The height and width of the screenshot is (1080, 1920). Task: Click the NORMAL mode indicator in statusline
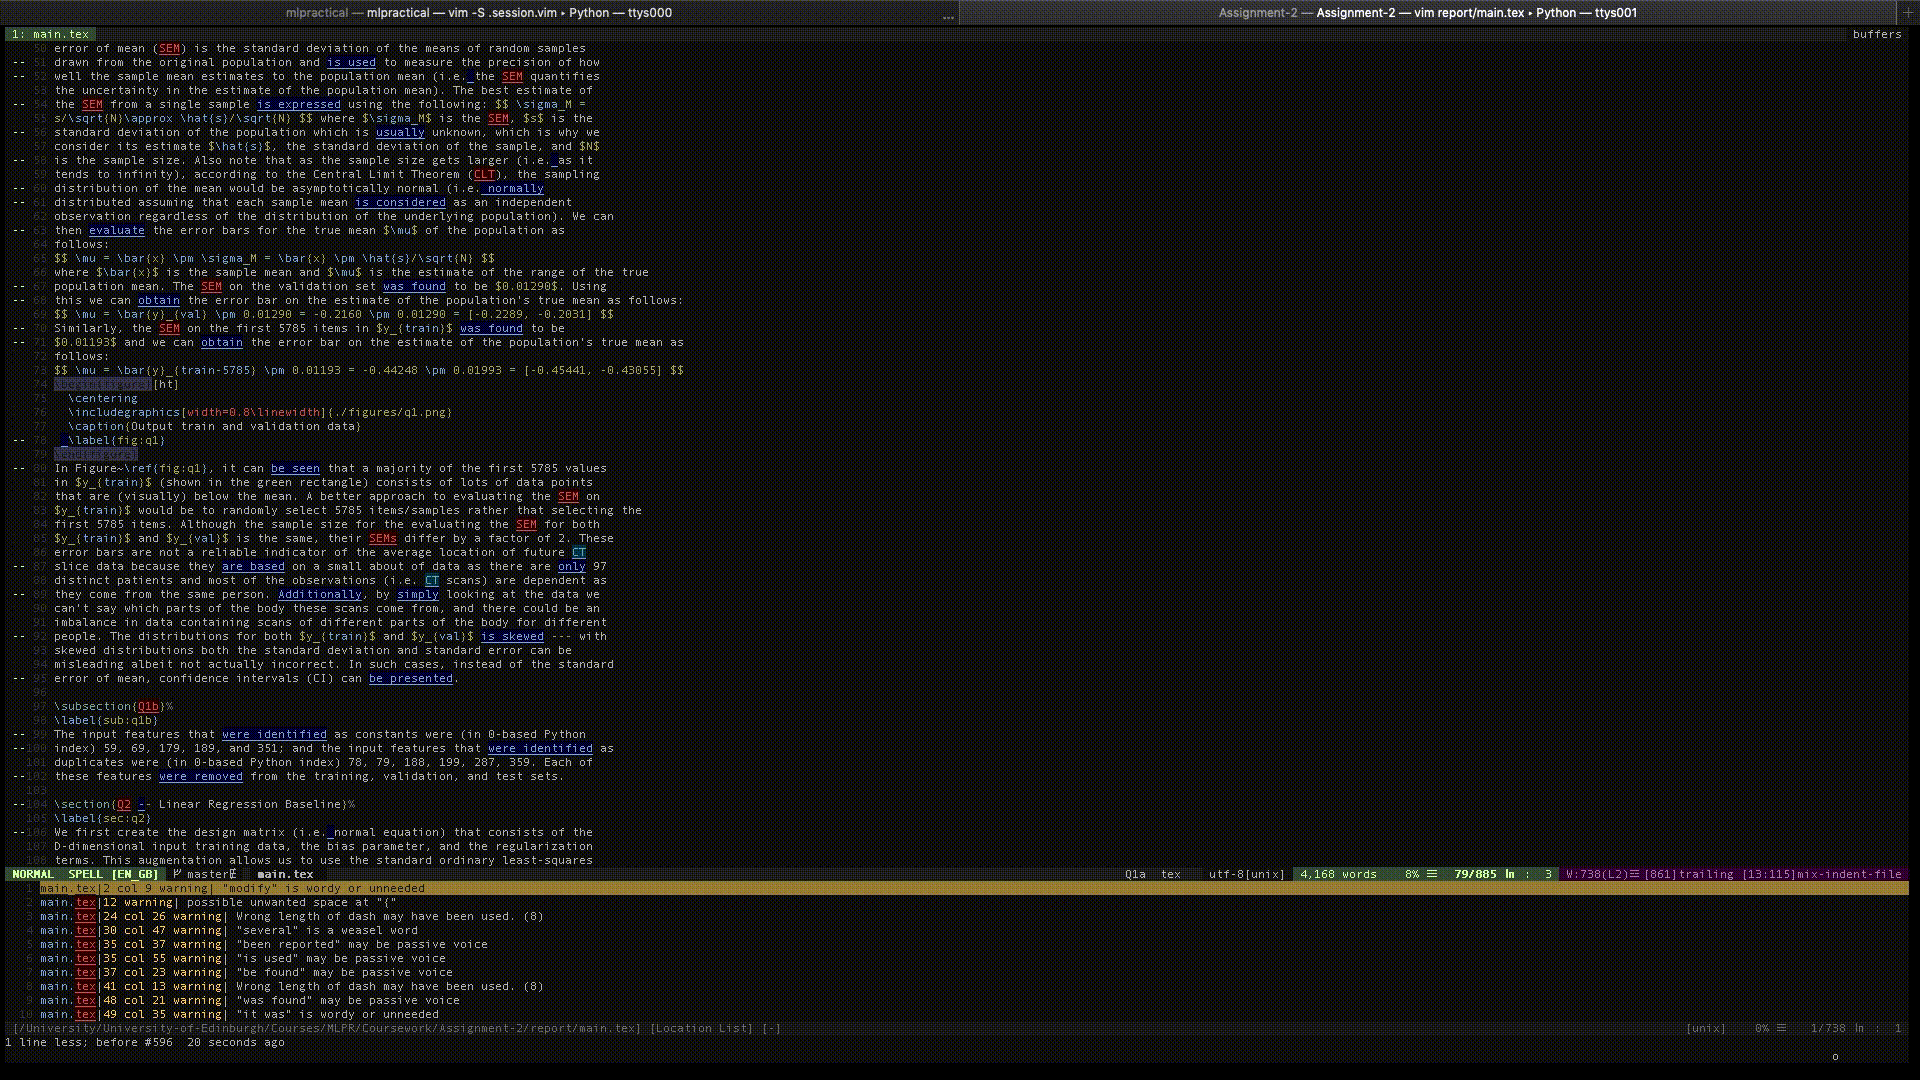(33, 874)
